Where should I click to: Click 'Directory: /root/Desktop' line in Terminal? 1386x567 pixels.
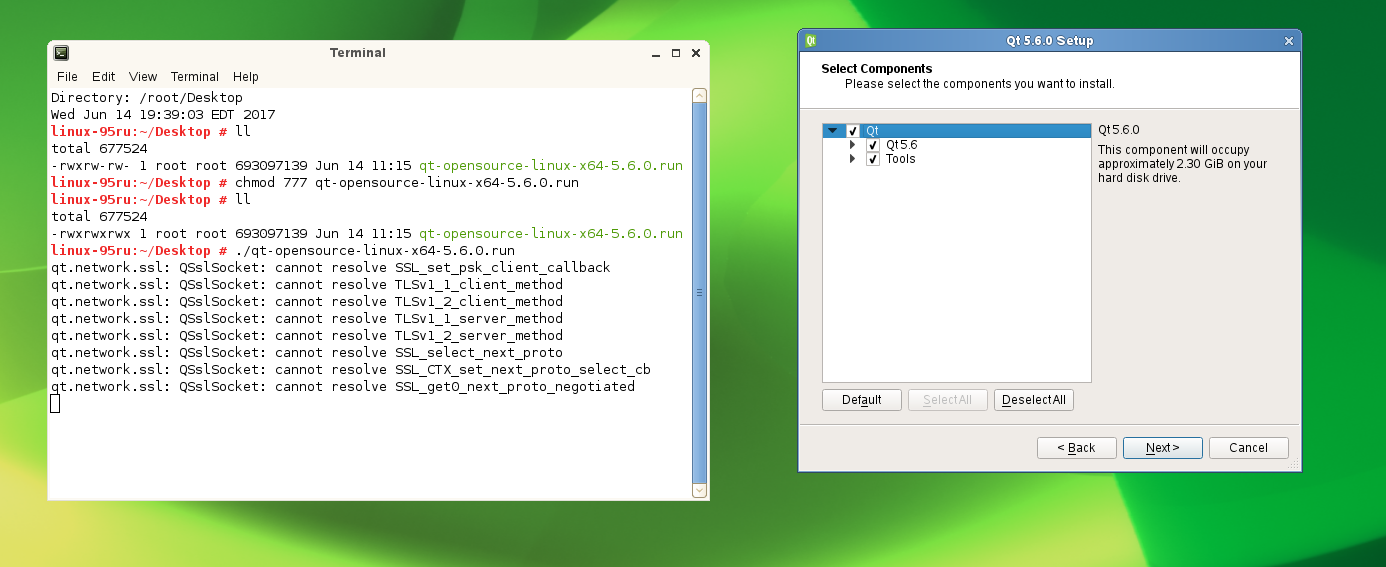pos(147,98)
